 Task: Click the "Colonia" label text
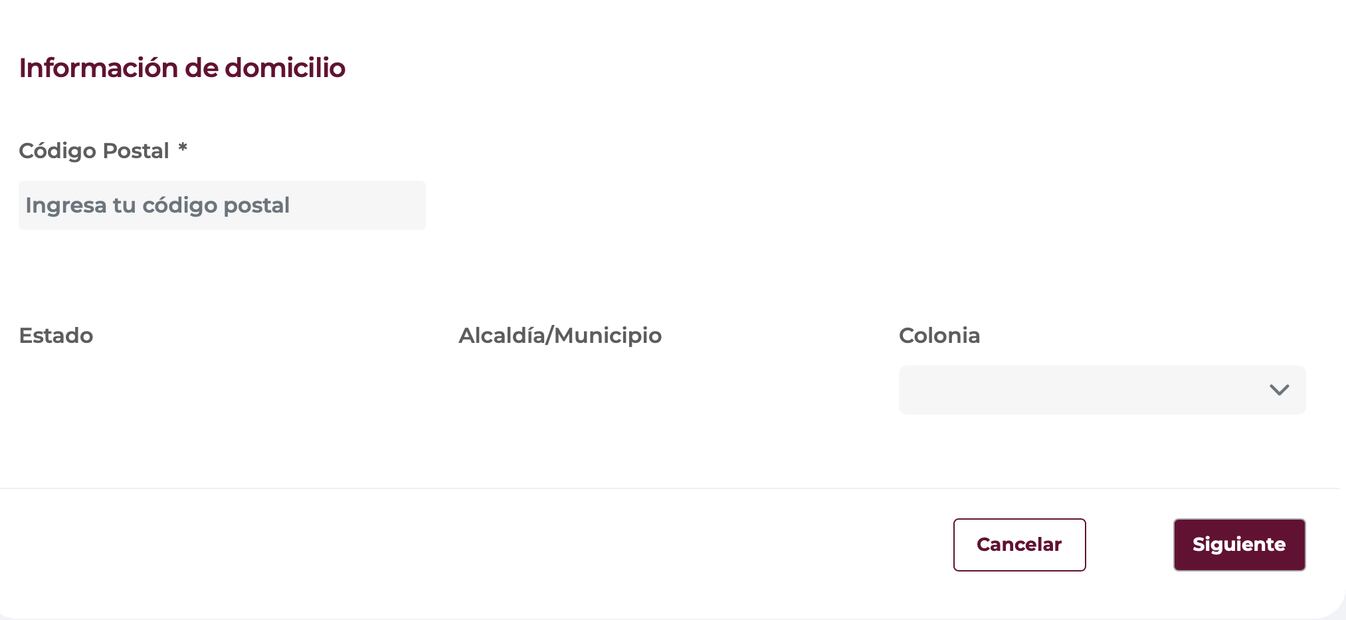939,336
